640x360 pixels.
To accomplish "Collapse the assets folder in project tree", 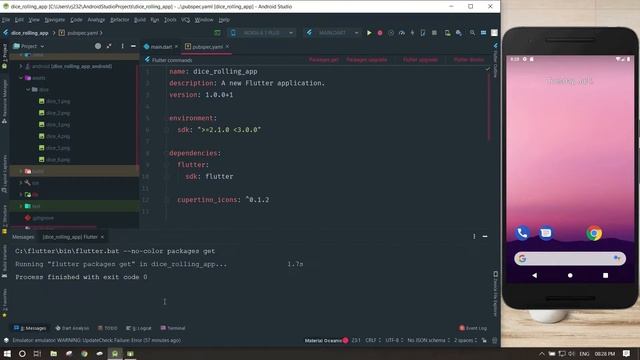I will point(21,78).
